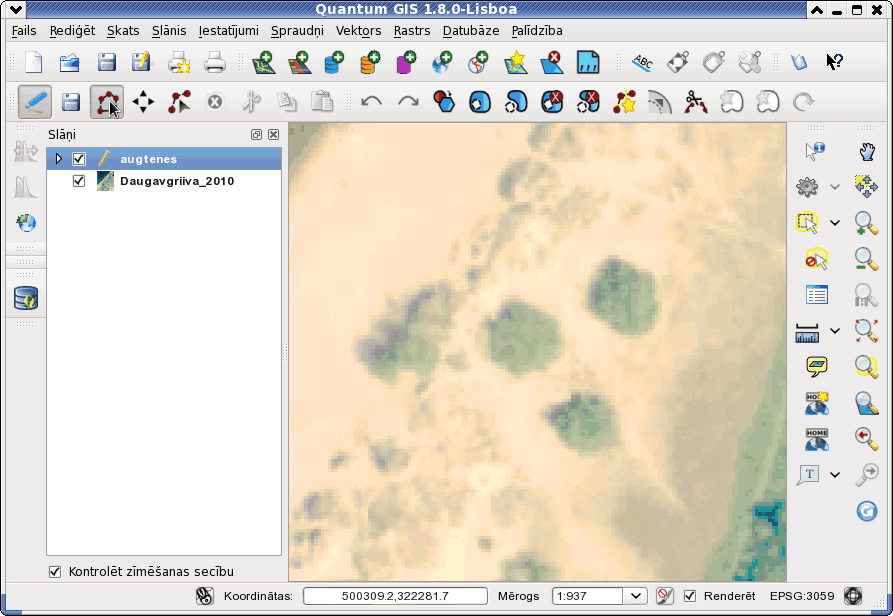Select the Split Features scissors tool

click(x=695, y=102)
